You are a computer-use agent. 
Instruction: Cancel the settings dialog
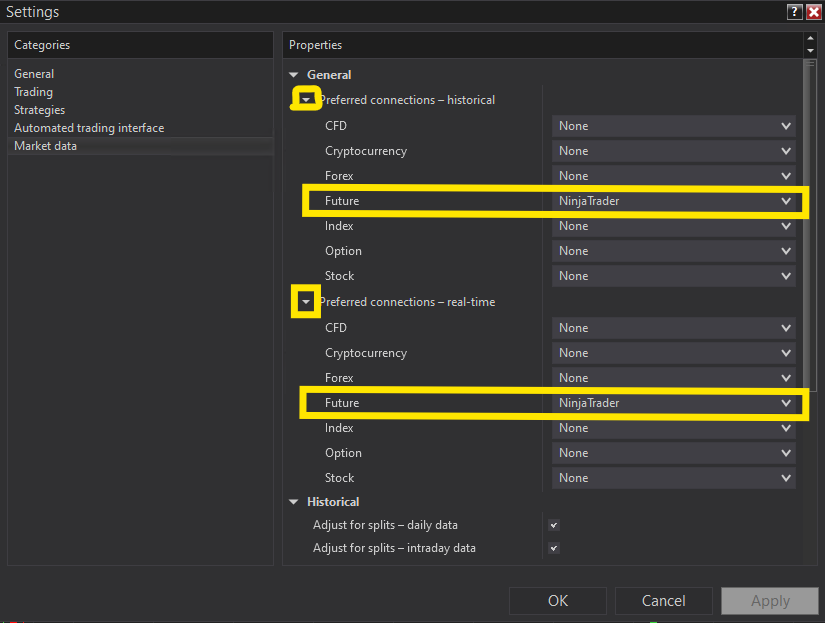pos(663,600)
